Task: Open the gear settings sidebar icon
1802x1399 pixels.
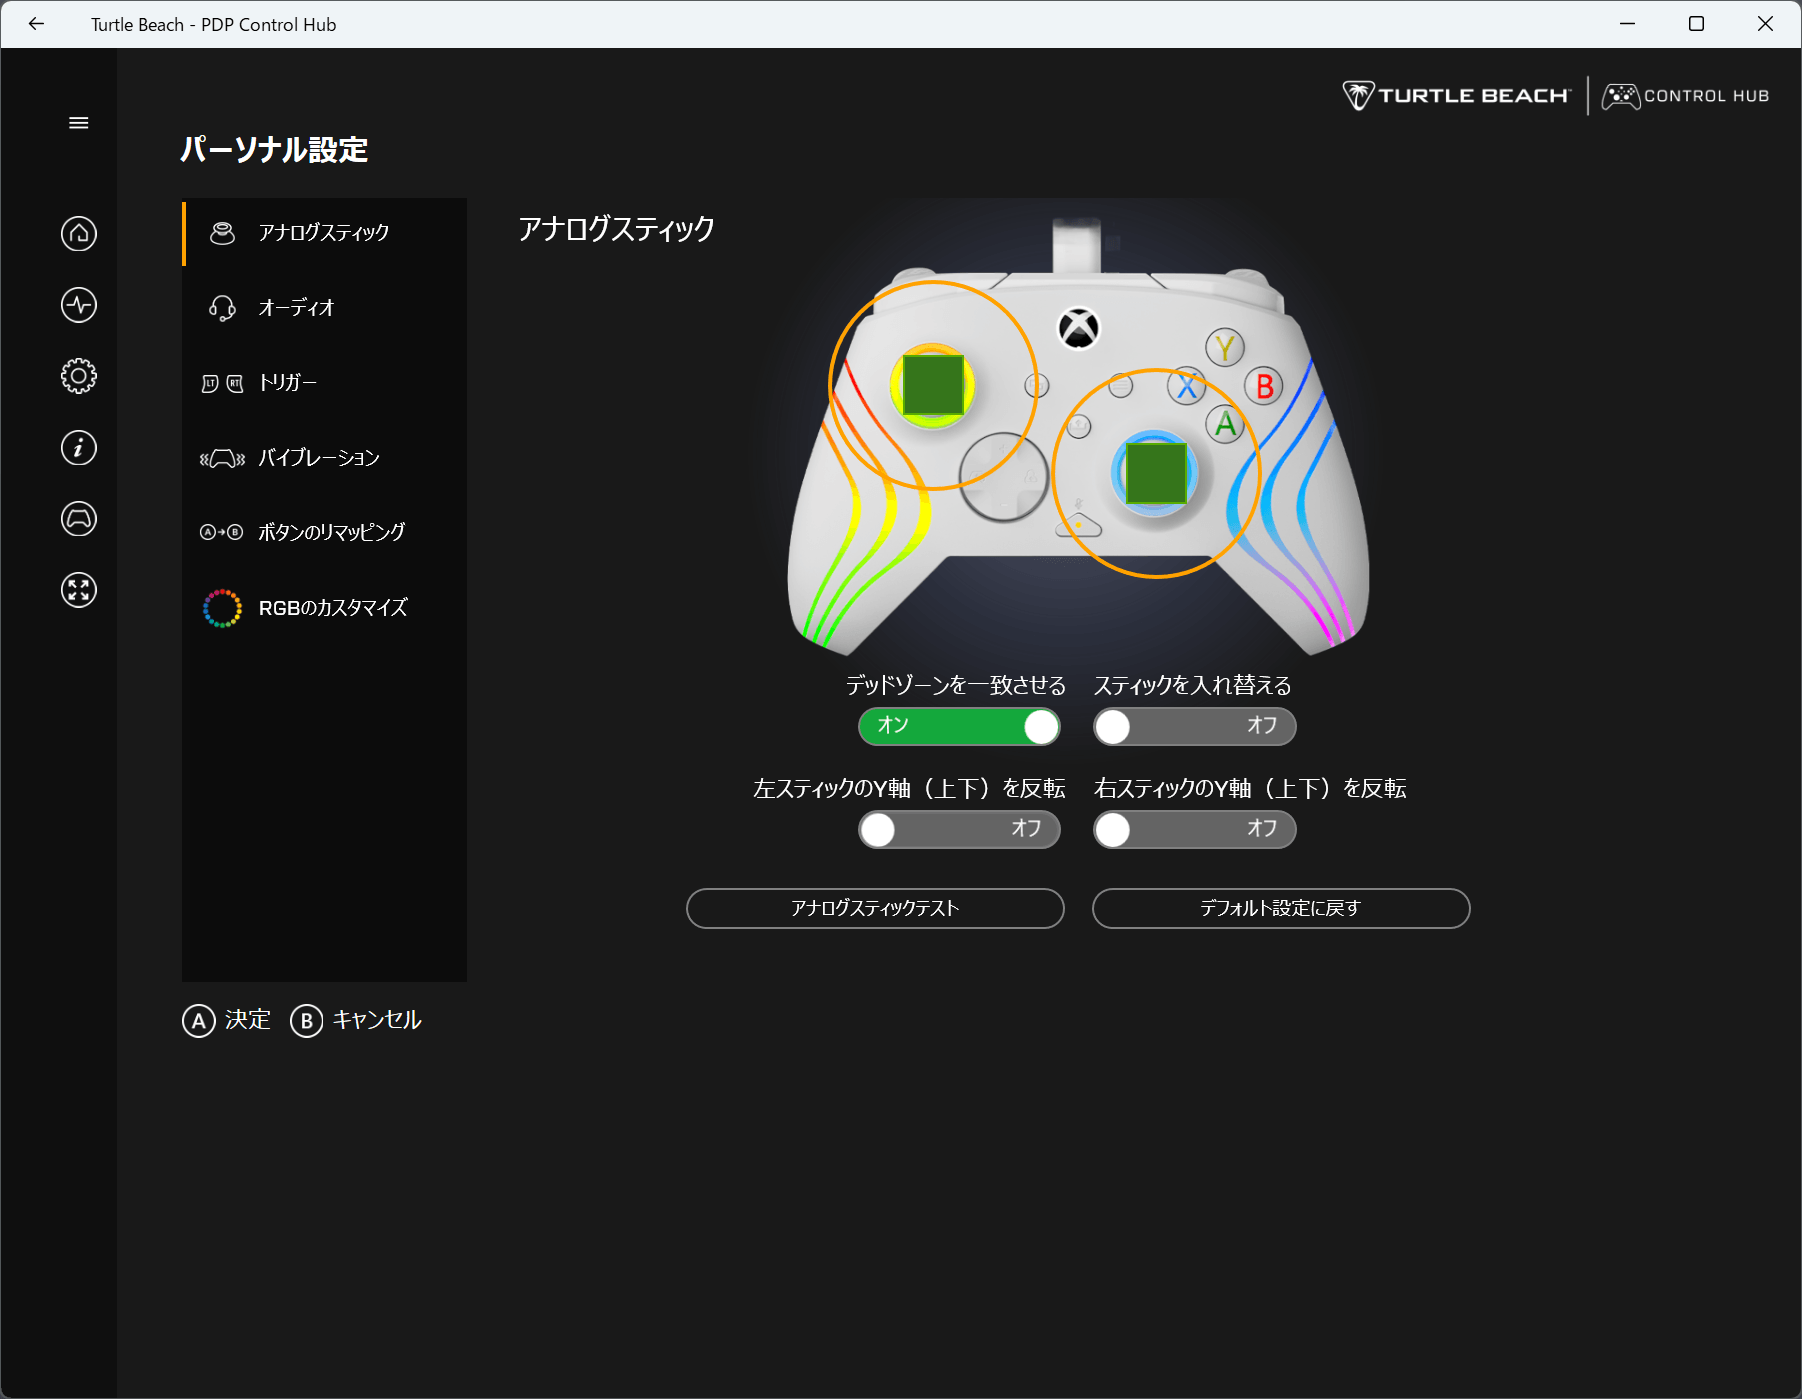Action: click(78, 376)
